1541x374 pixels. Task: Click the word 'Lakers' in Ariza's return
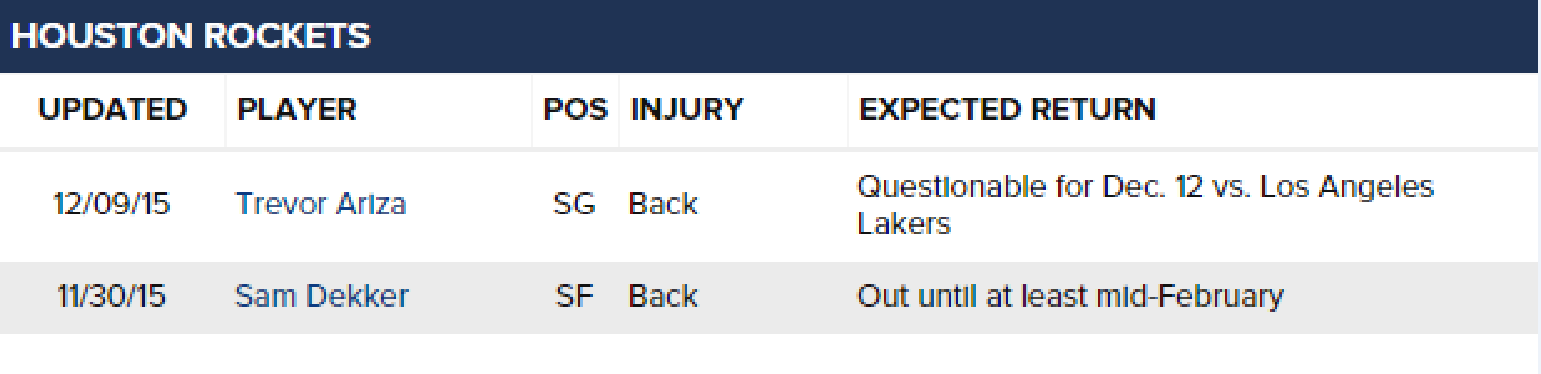(904, 223)
